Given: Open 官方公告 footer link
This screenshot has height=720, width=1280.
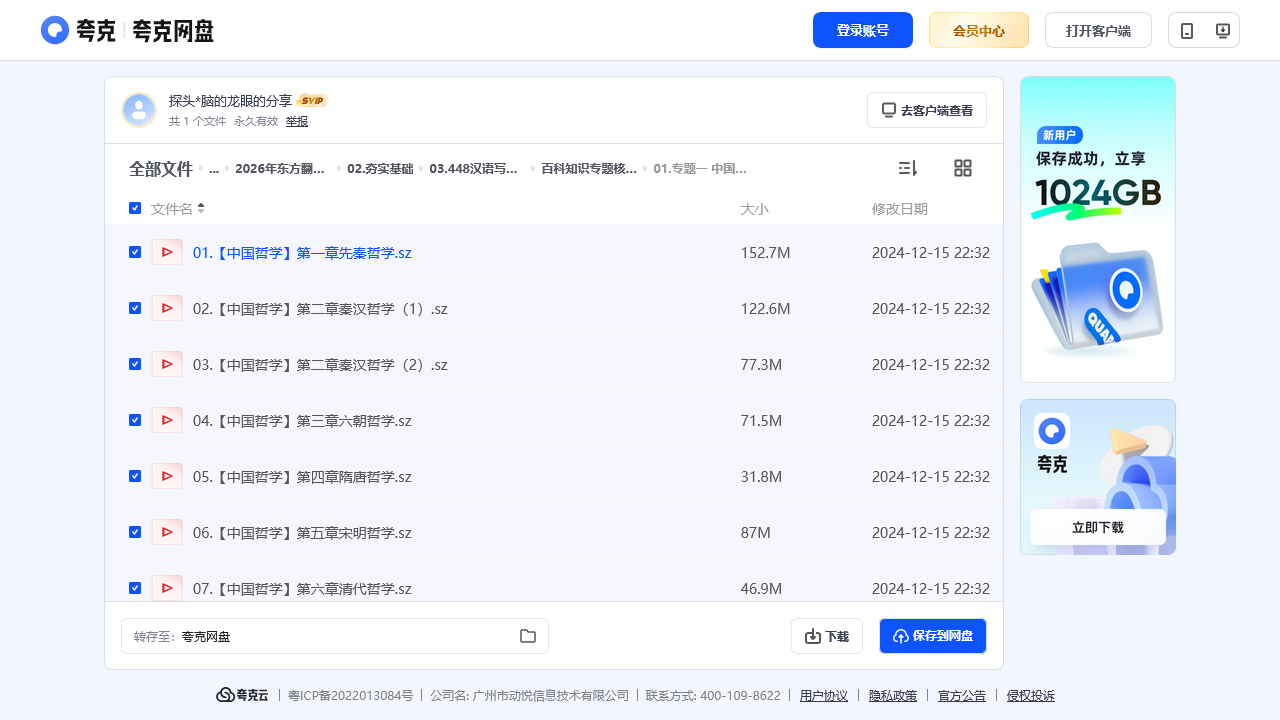Looking at the screenshot, I should tap(962, 696).
